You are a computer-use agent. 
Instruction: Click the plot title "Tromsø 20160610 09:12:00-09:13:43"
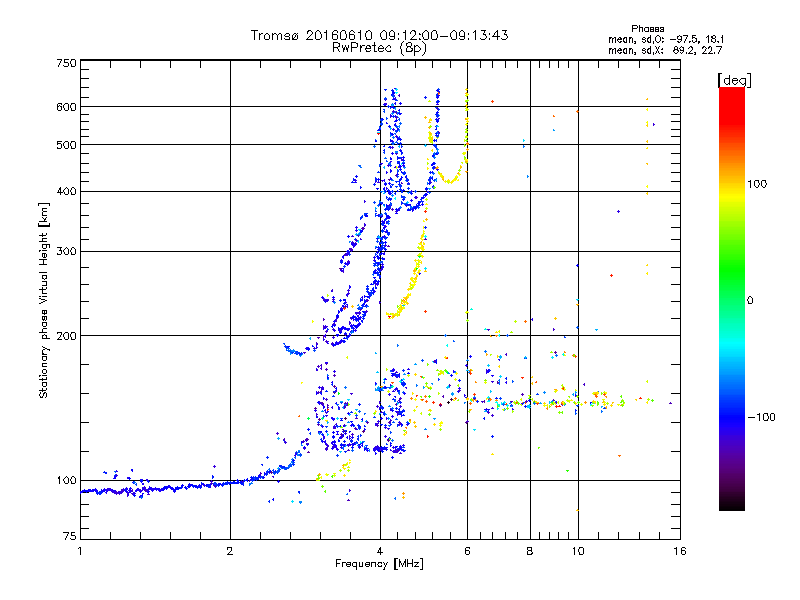[x=380, y=35]
